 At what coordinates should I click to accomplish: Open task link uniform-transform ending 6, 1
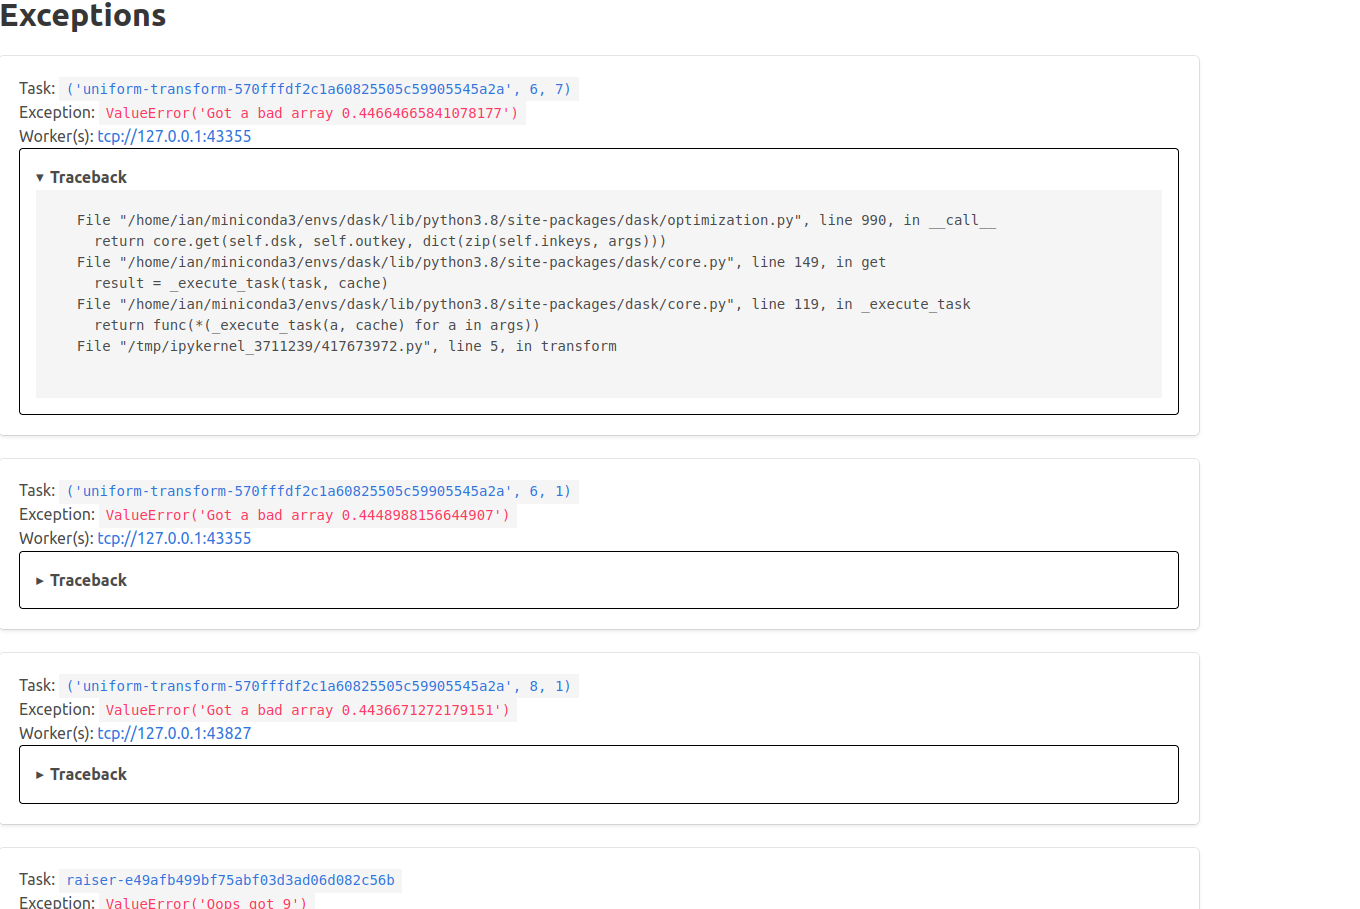319,491
